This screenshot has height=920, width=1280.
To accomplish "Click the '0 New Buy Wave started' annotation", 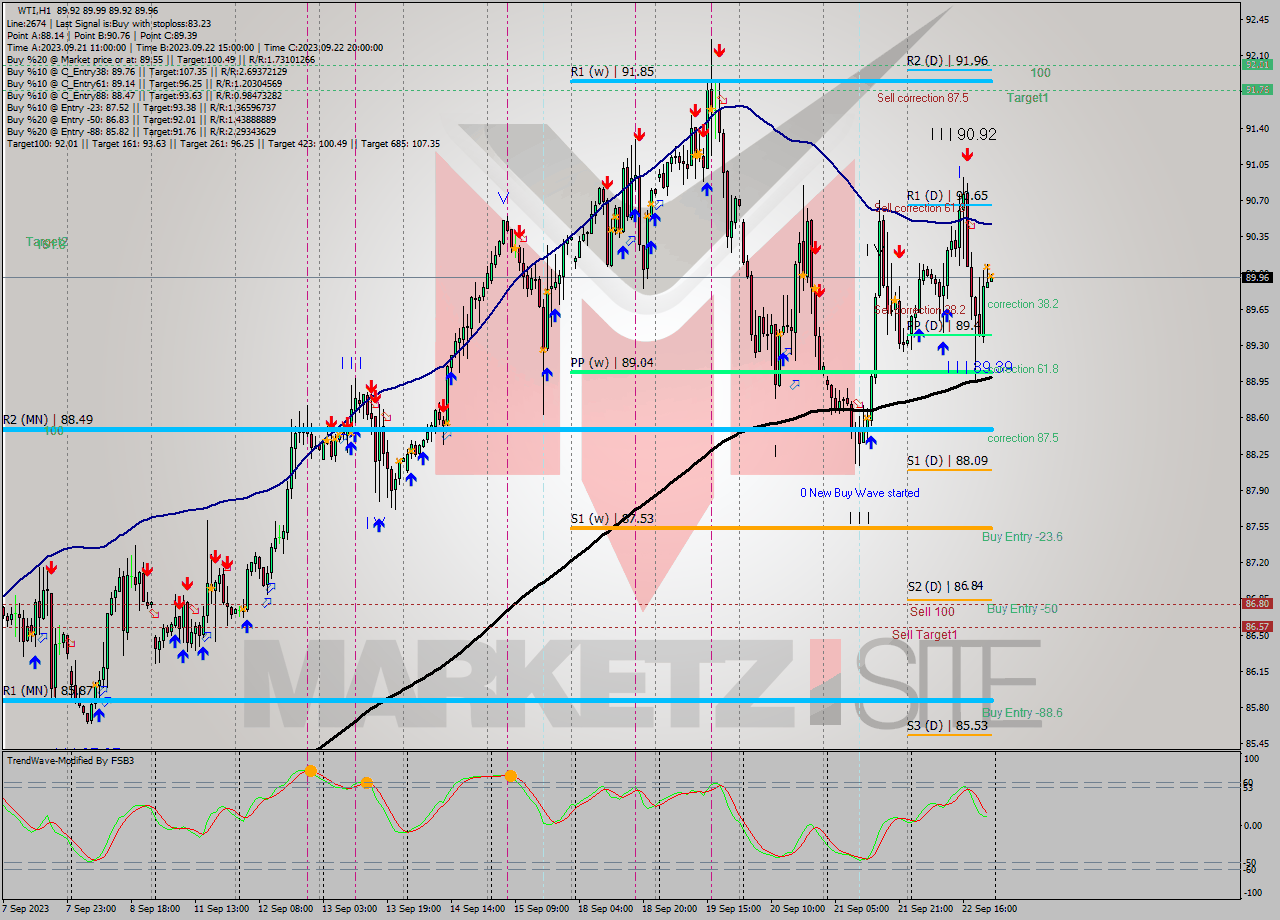I will (x=860, y=493).
